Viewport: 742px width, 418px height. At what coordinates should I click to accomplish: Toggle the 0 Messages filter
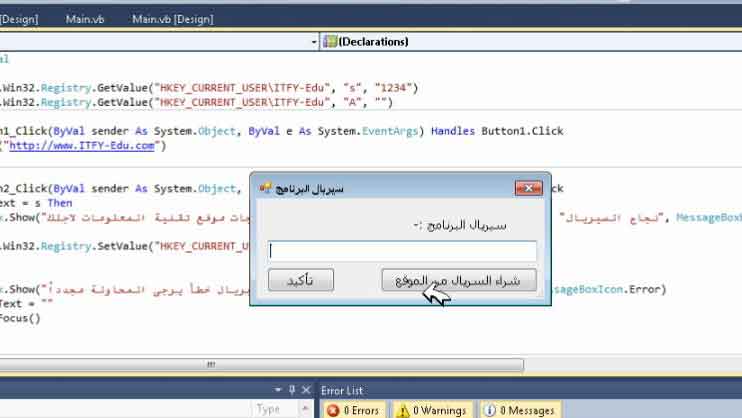point(518,410)
